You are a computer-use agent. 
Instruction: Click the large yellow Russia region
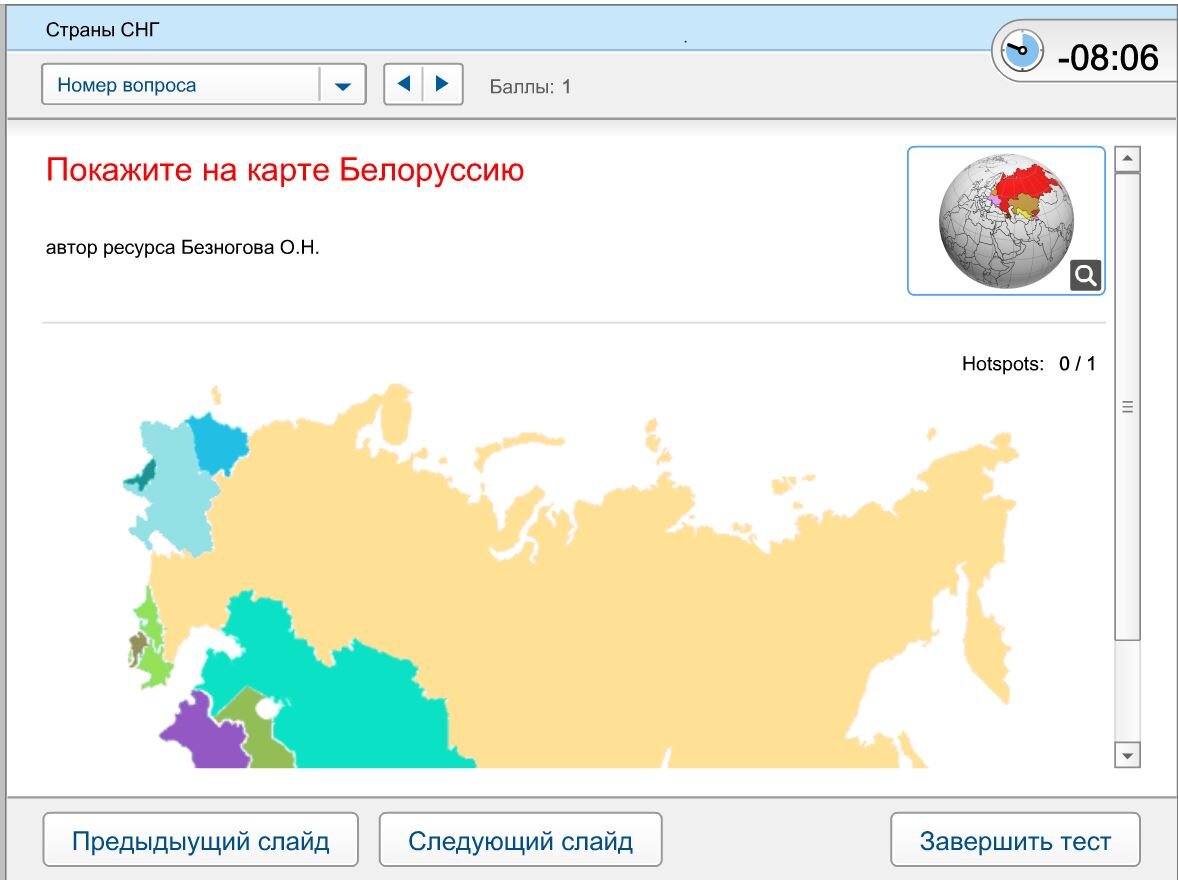[600, 550]
